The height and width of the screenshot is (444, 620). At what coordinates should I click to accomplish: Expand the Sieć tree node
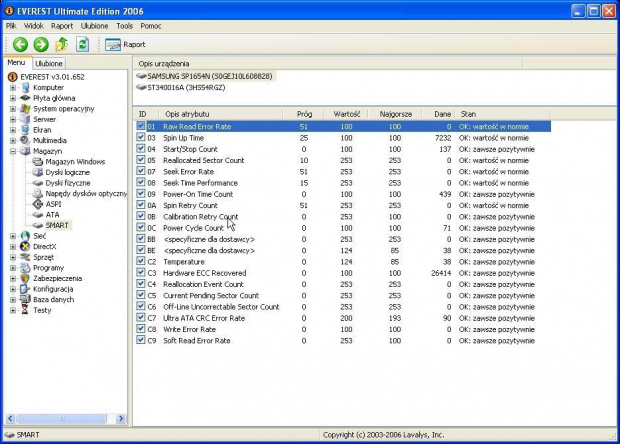pyautogui.click(x=13, y=236)
